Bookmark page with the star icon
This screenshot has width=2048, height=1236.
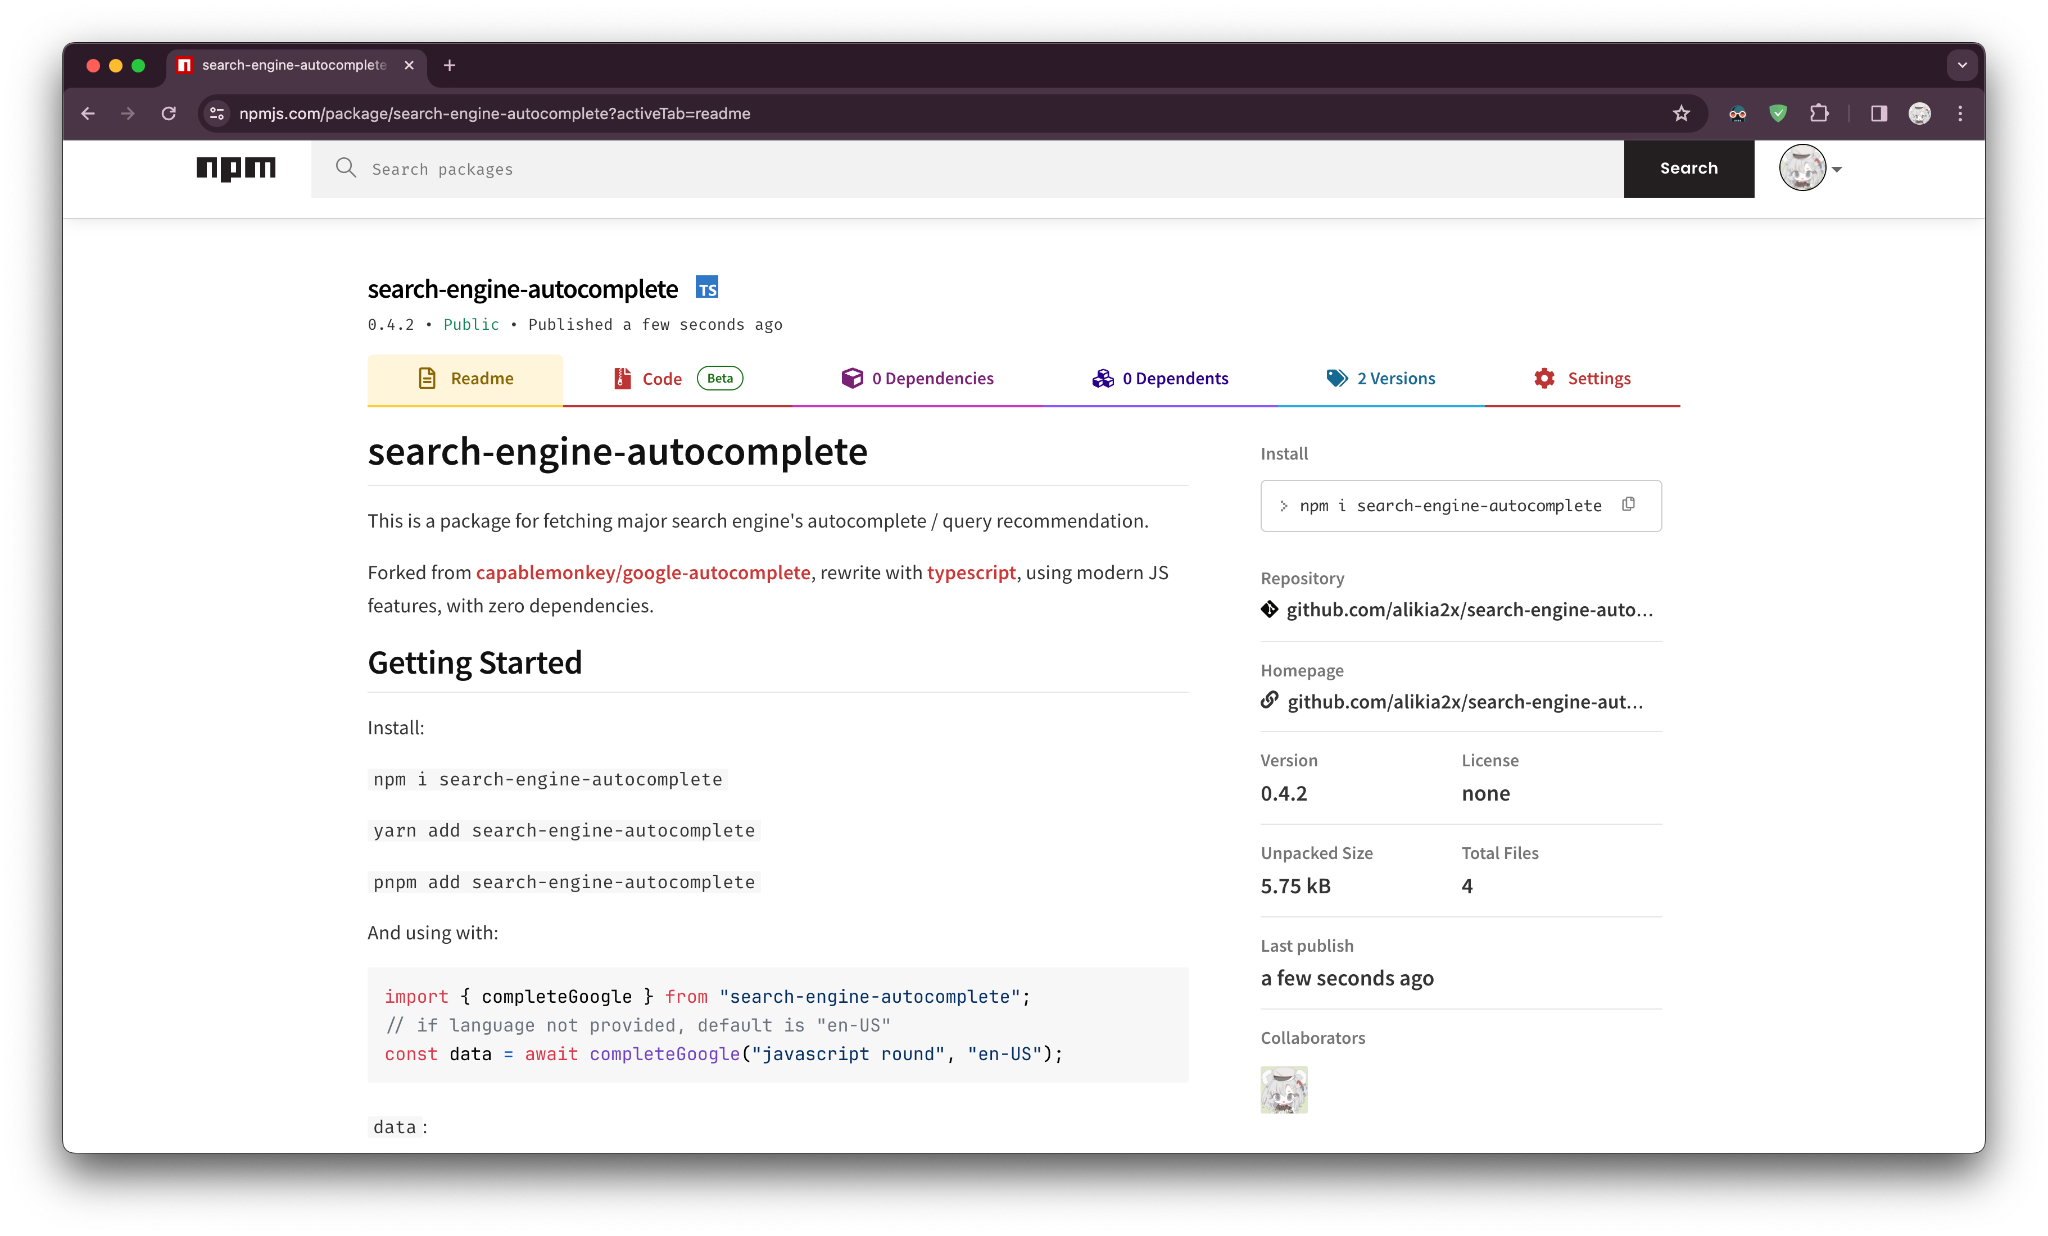(x=1681, y=114)
